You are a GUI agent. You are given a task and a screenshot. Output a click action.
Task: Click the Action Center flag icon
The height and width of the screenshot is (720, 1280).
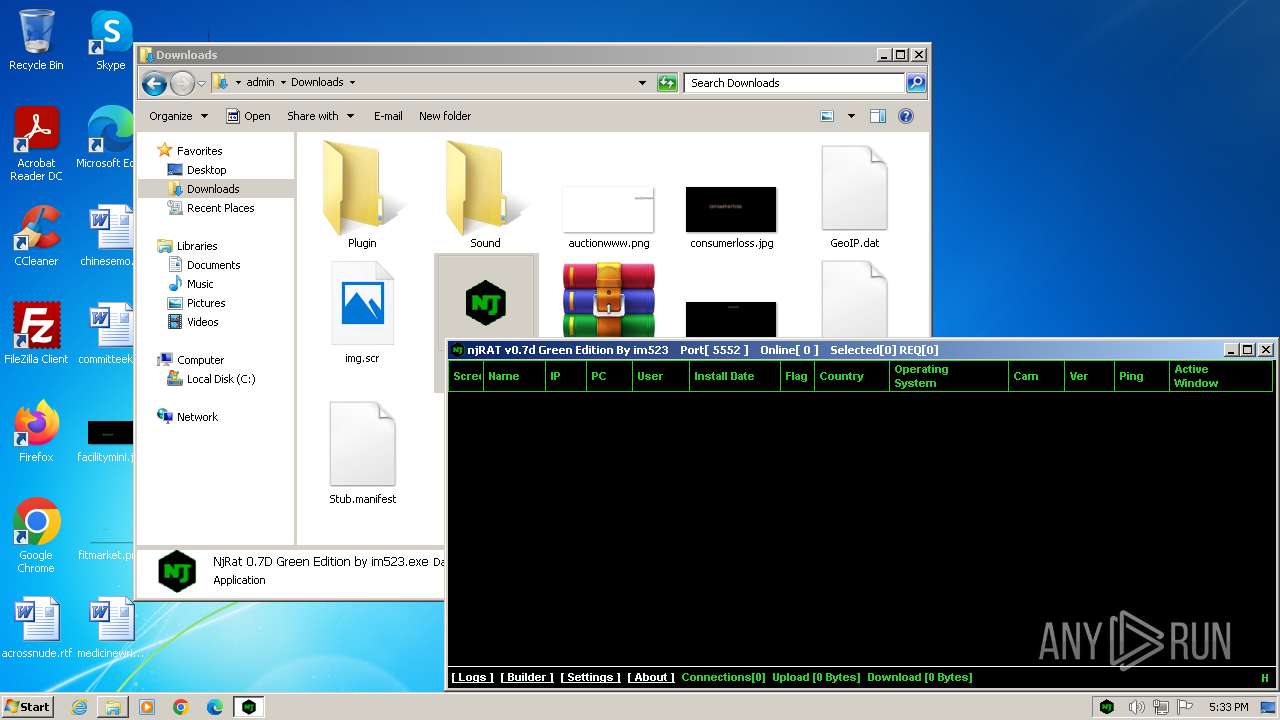pyautogui.click(x=1185, y=707)
